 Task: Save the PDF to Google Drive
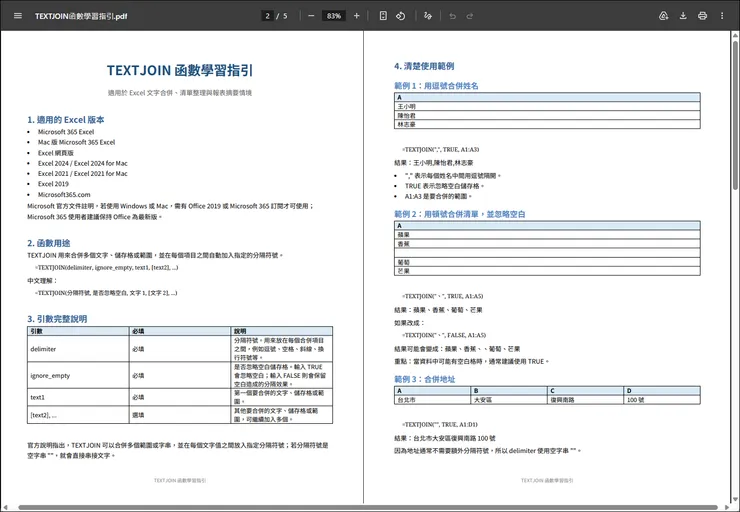[664, 16]
